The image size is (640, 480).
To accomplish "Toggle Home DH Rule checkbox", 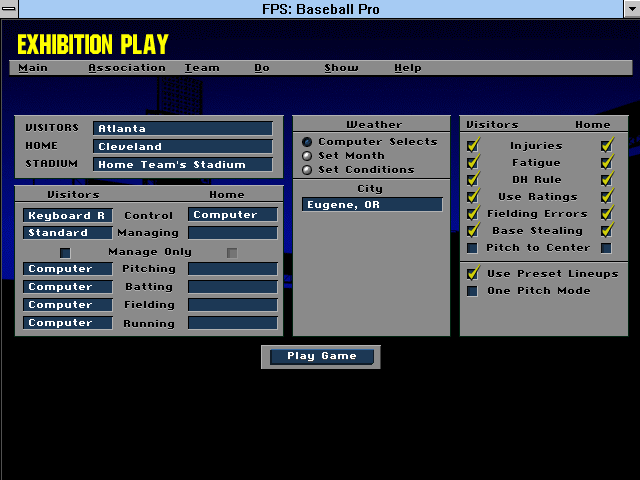I will tap(606, 180).
